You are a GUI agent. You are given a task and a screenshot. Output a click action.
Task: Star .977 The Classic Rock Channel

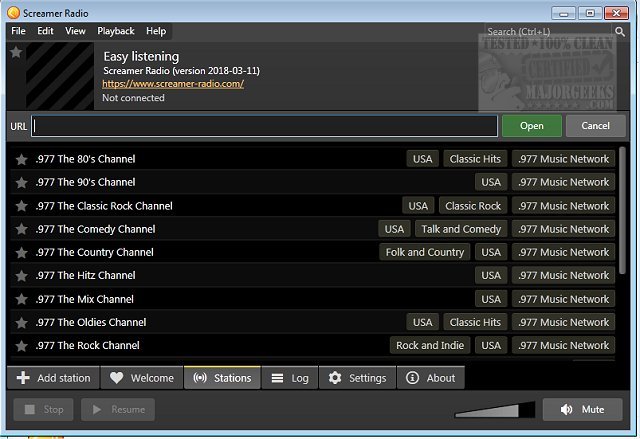coord(21,206)
